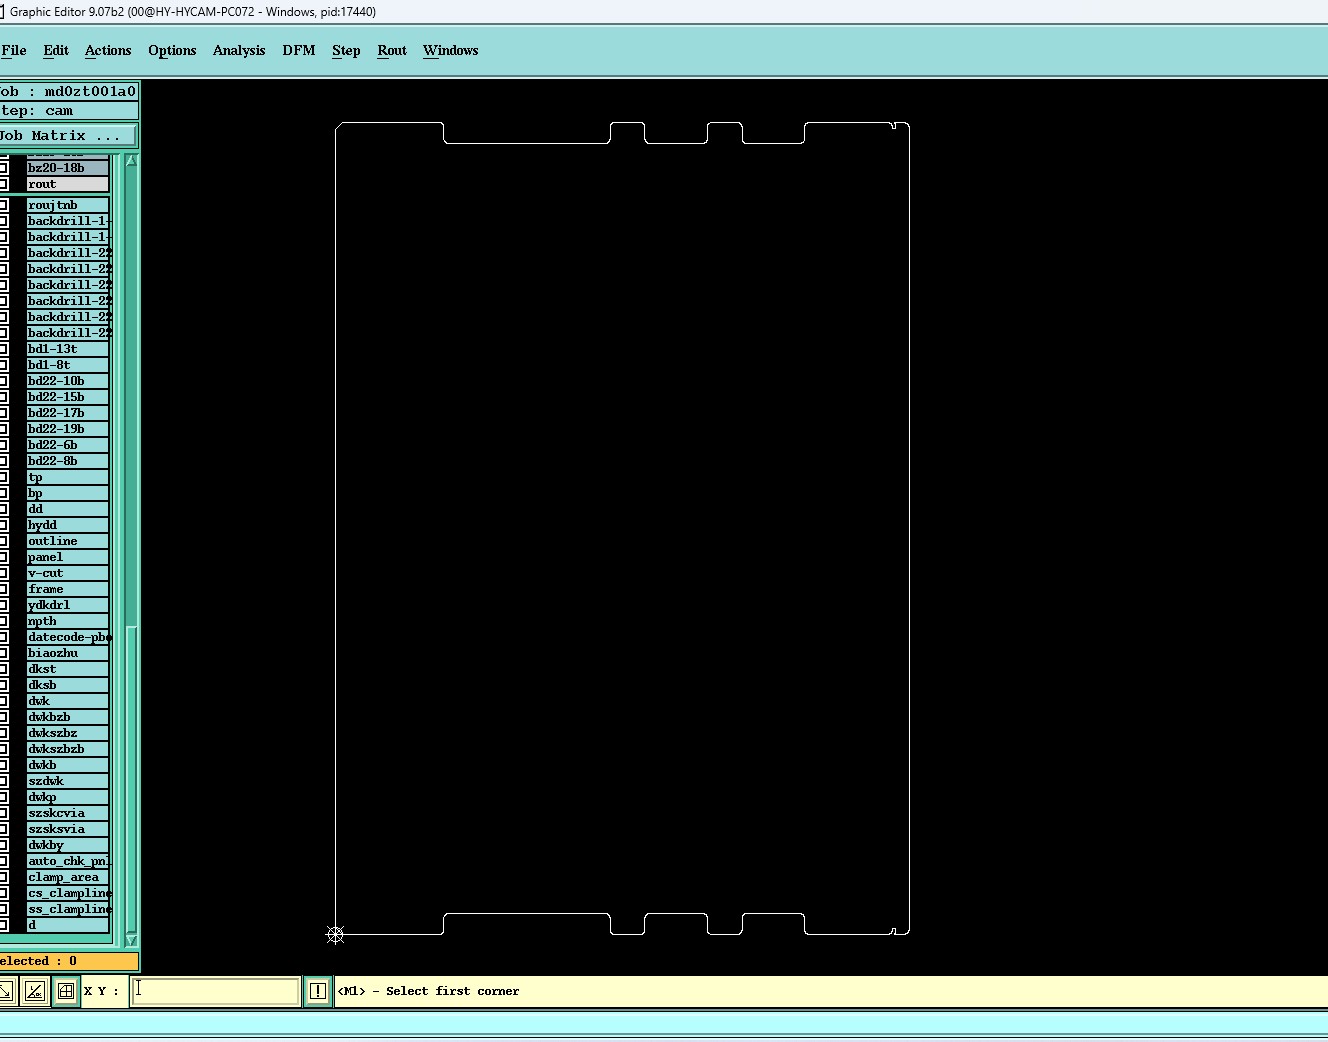Select the bp layer row
The height and width of the screenshot is (1042, 1328).
pos(68,493)
